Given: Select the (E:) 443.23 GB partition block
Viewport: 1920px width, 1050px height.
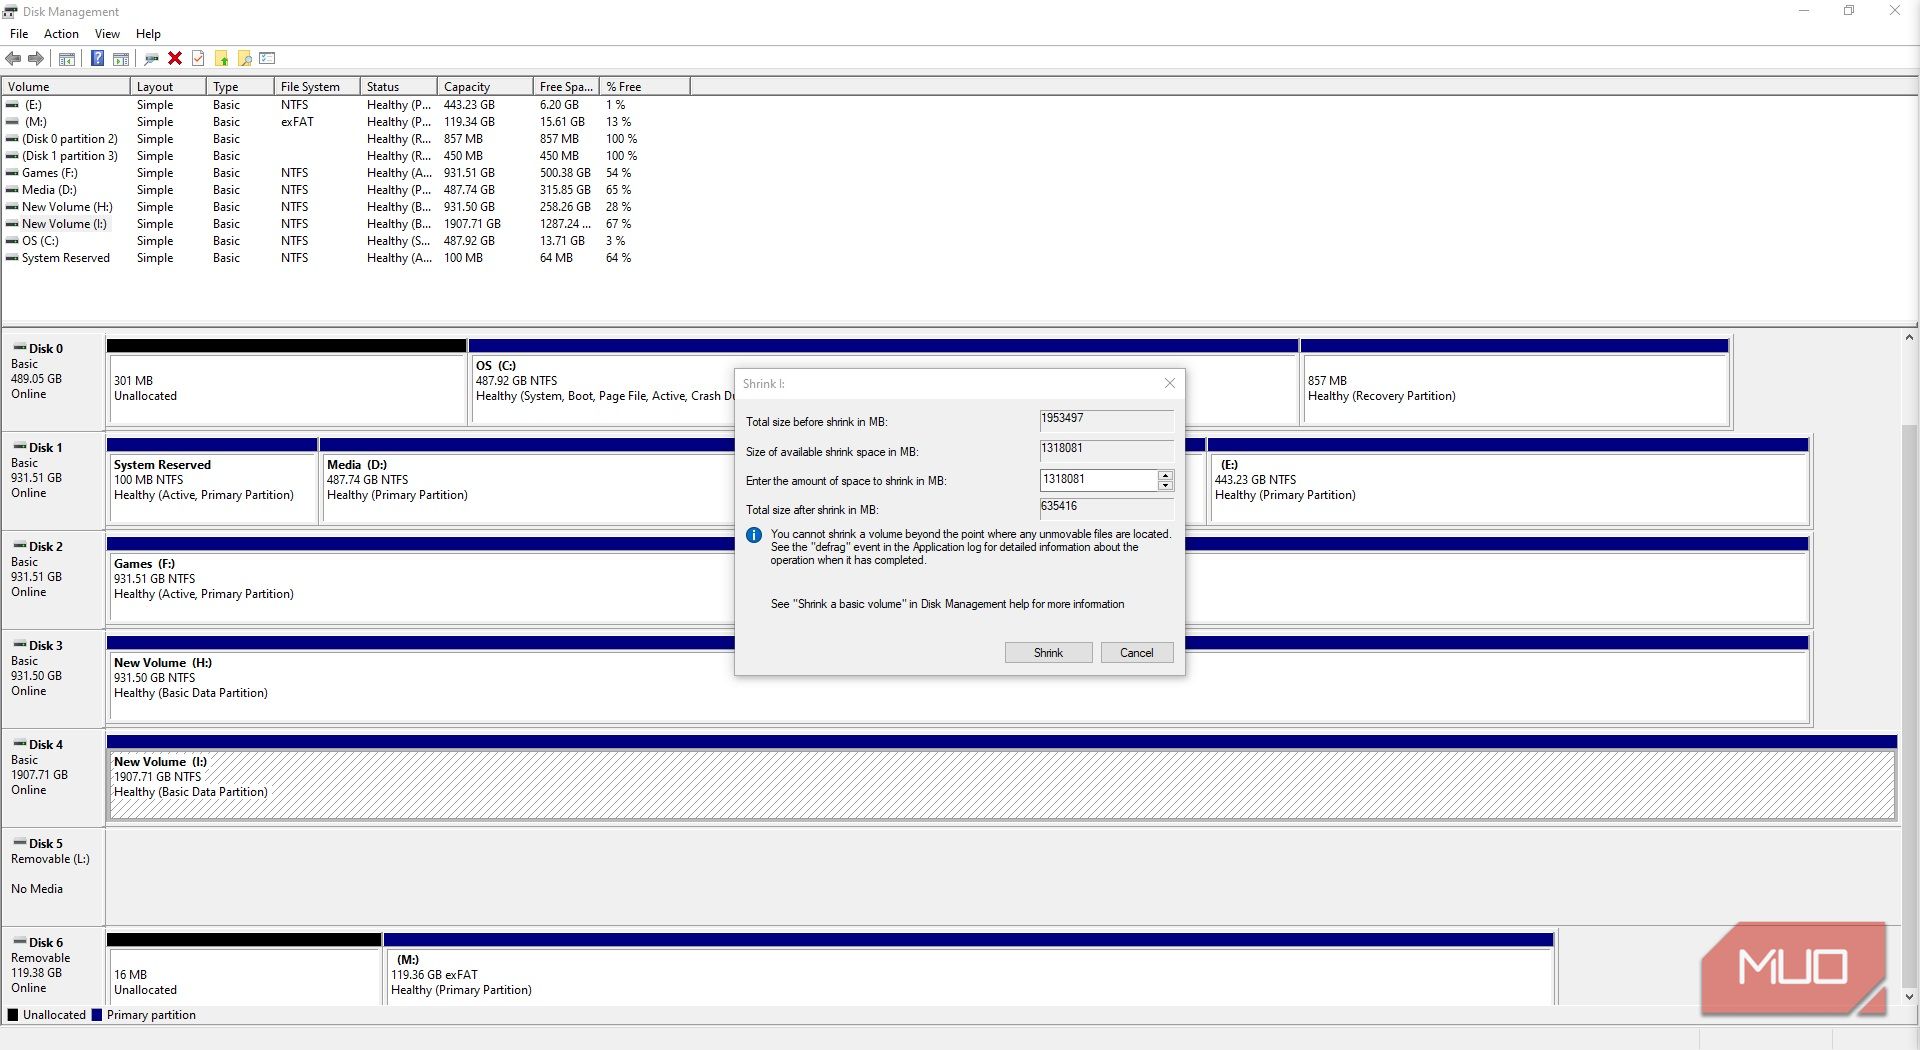Looking at the screenshot, I should [1508, 481].
